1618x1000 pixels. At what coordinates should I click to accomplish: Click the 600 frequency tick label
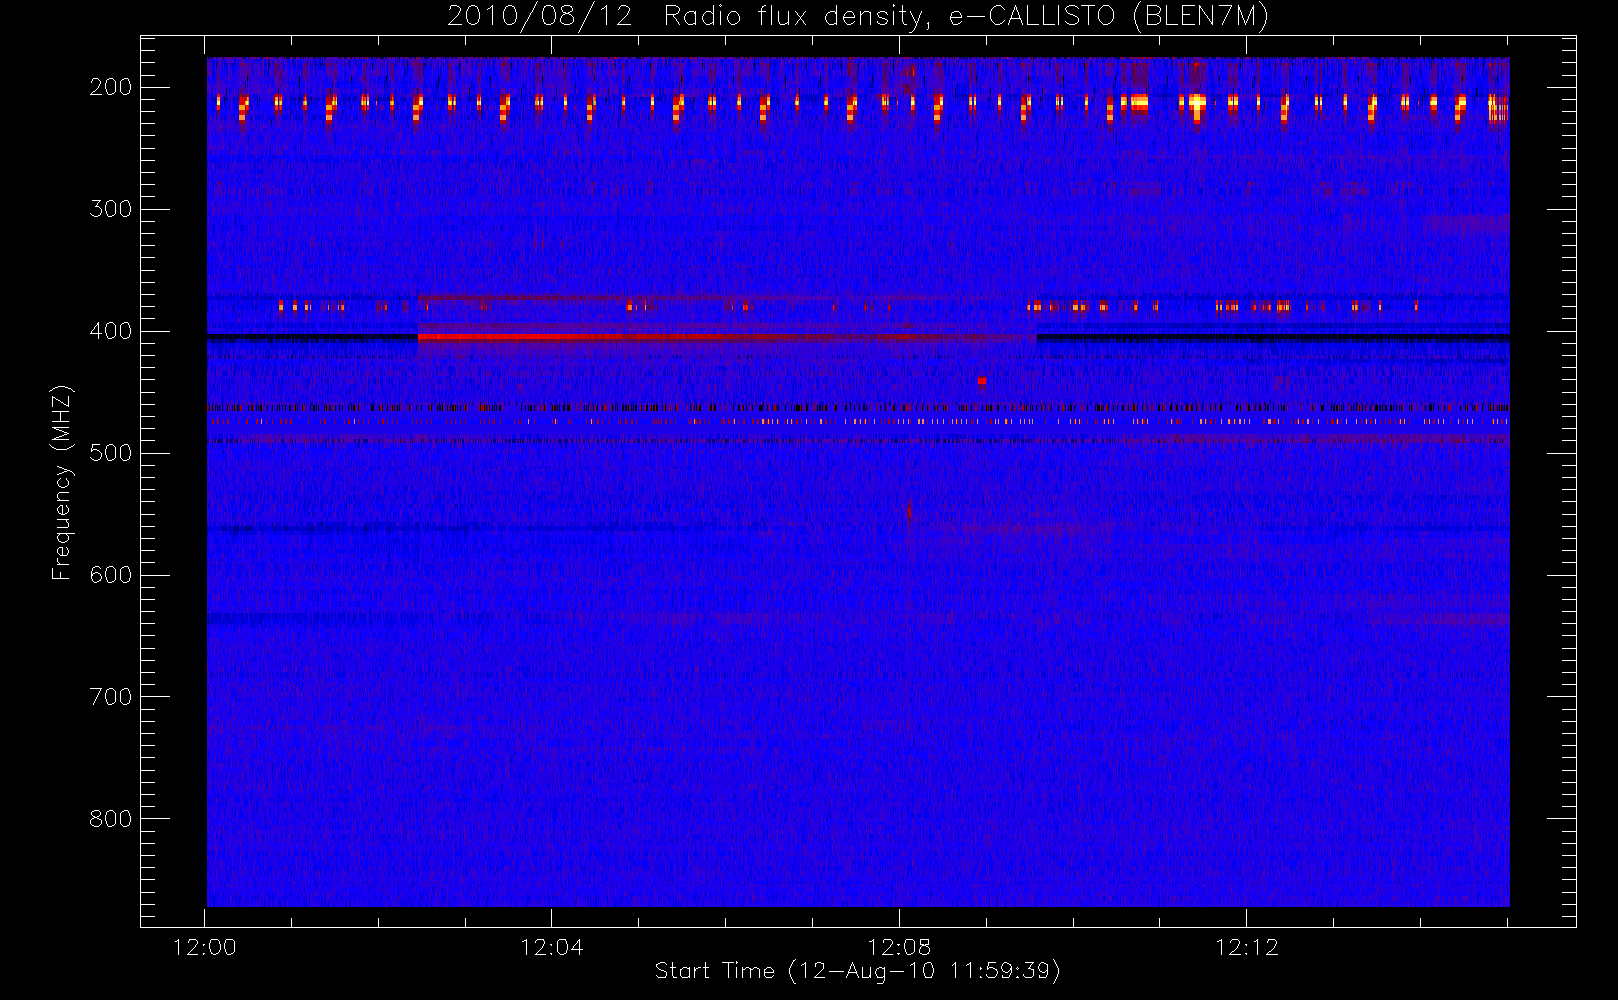point(111,575)
